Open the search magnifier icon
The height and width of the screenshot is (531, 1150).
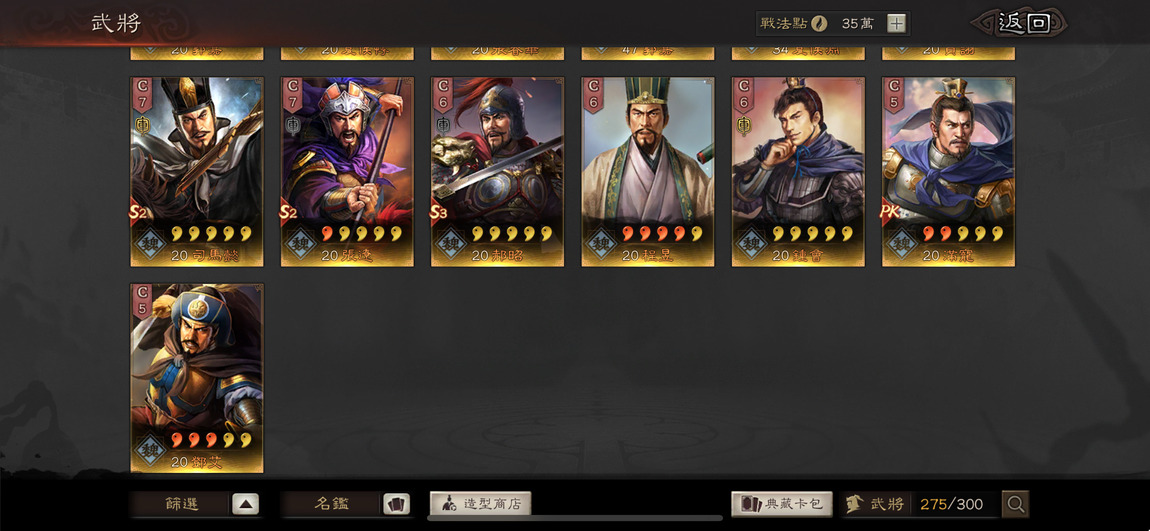[1016, 504]
